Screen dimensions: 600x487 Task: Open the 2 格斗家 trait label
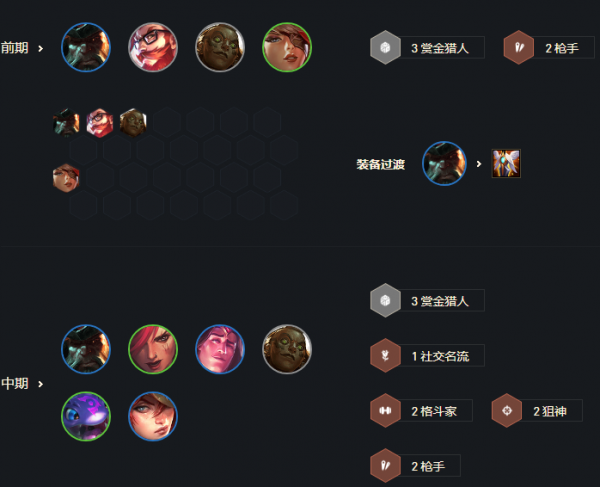pyautogui.click(x=434, y=411)
